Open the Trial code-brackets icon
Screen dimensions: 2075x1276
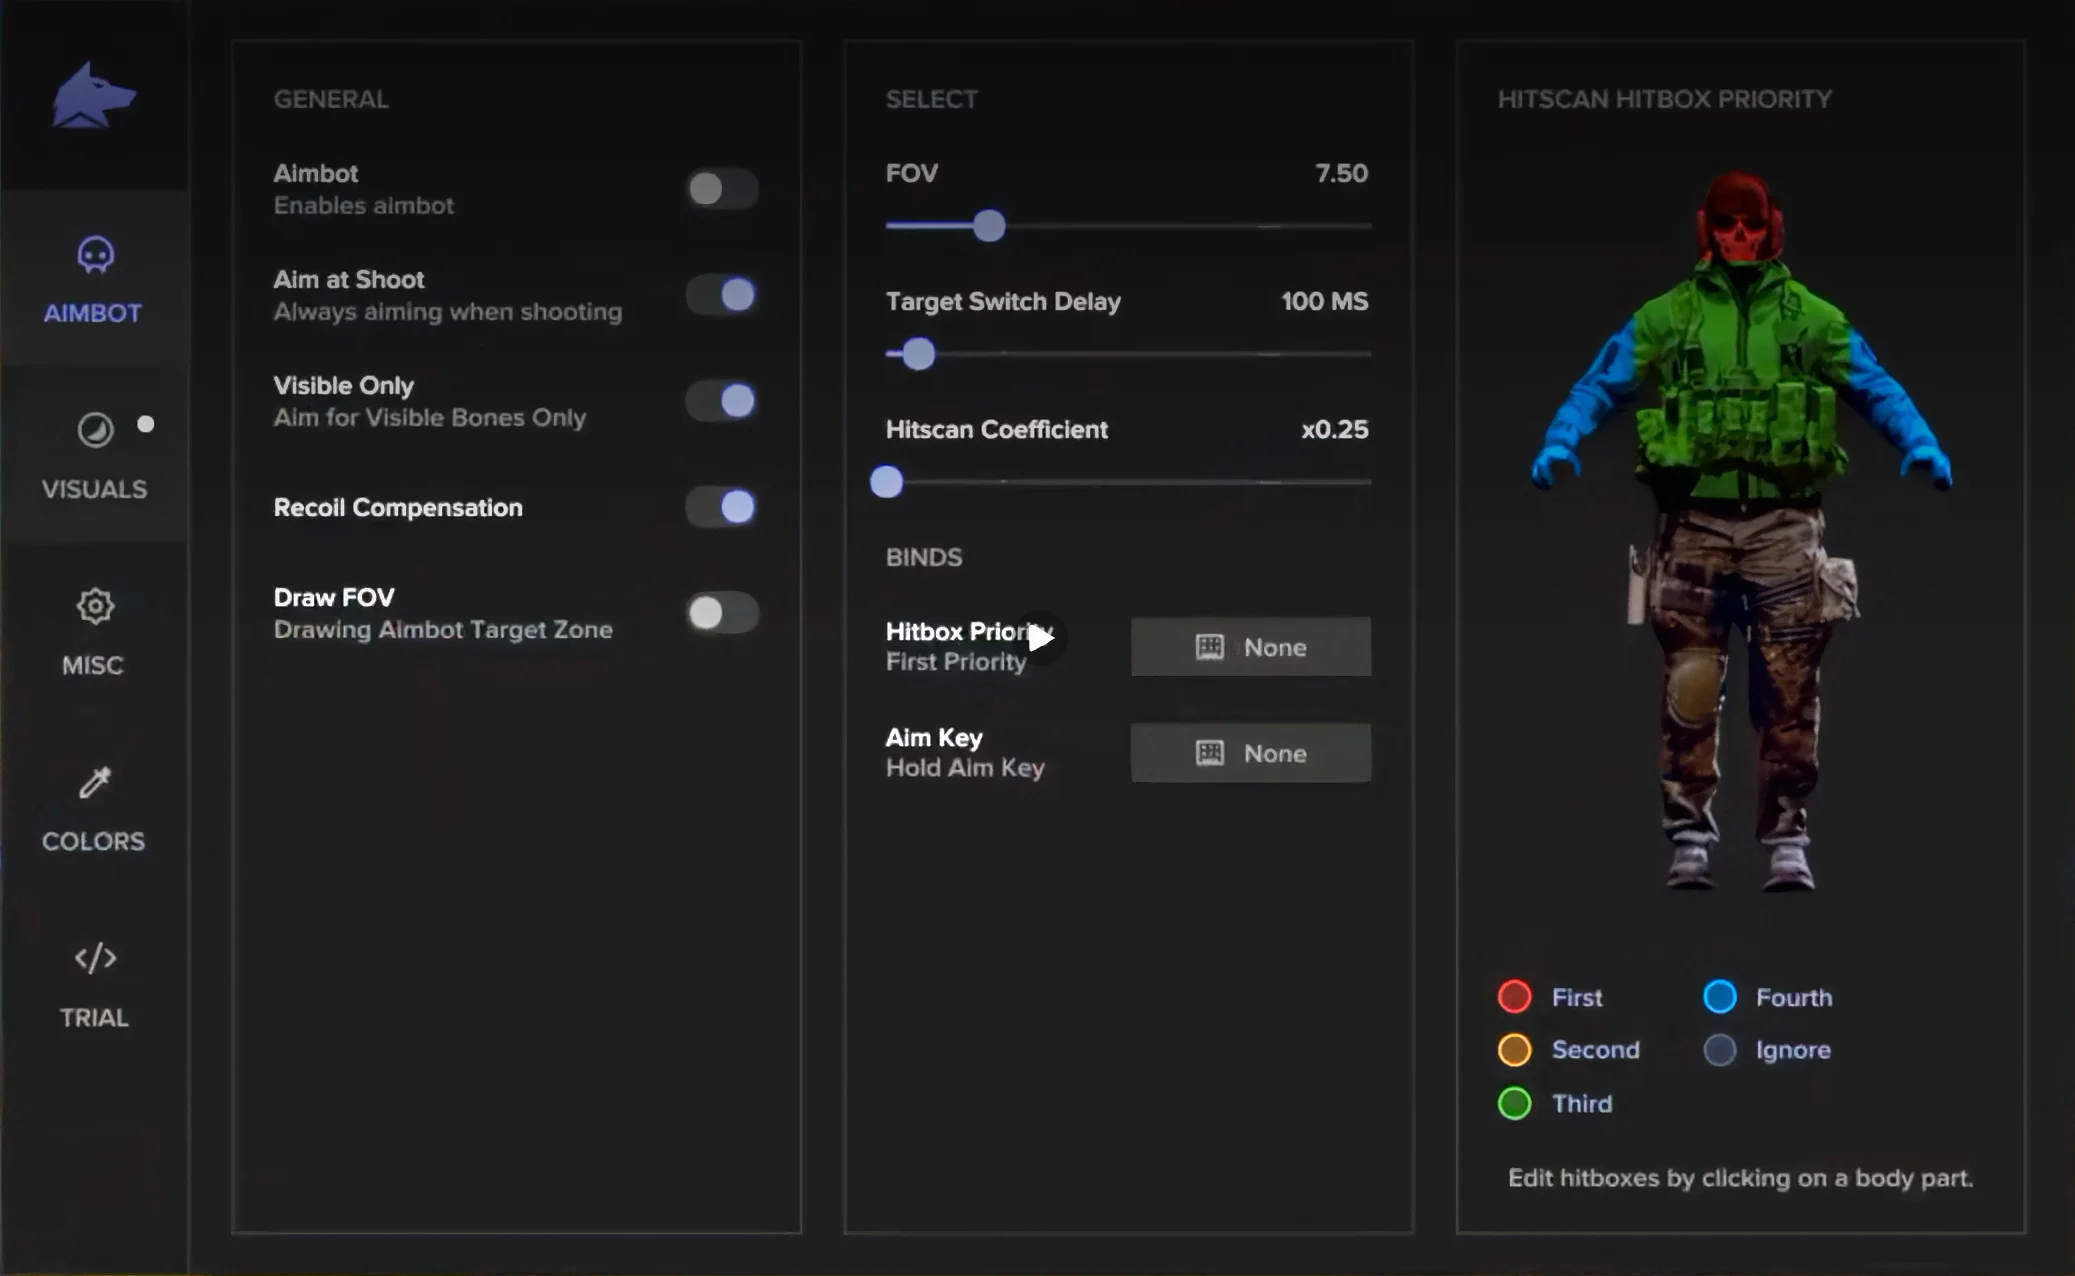95,958
